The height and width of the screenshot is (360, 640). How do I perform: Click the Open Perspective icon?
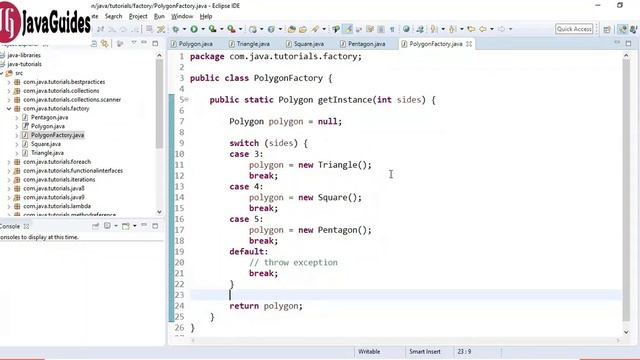607,29
